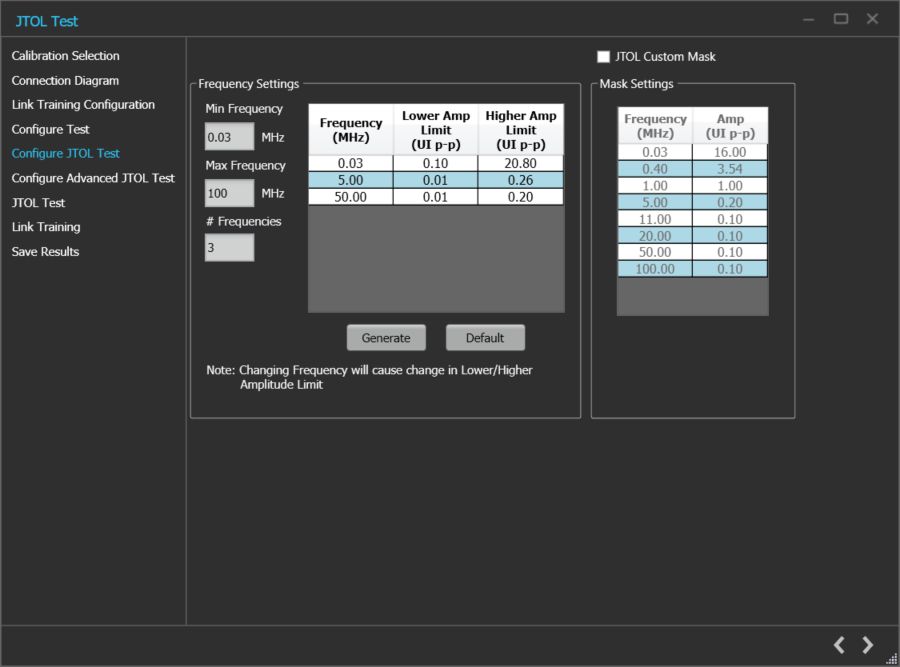Image resolution: width=900 pixels, height=667 pixels.
Task: Click the resize grip at window corner
Action: click(892, 660)
